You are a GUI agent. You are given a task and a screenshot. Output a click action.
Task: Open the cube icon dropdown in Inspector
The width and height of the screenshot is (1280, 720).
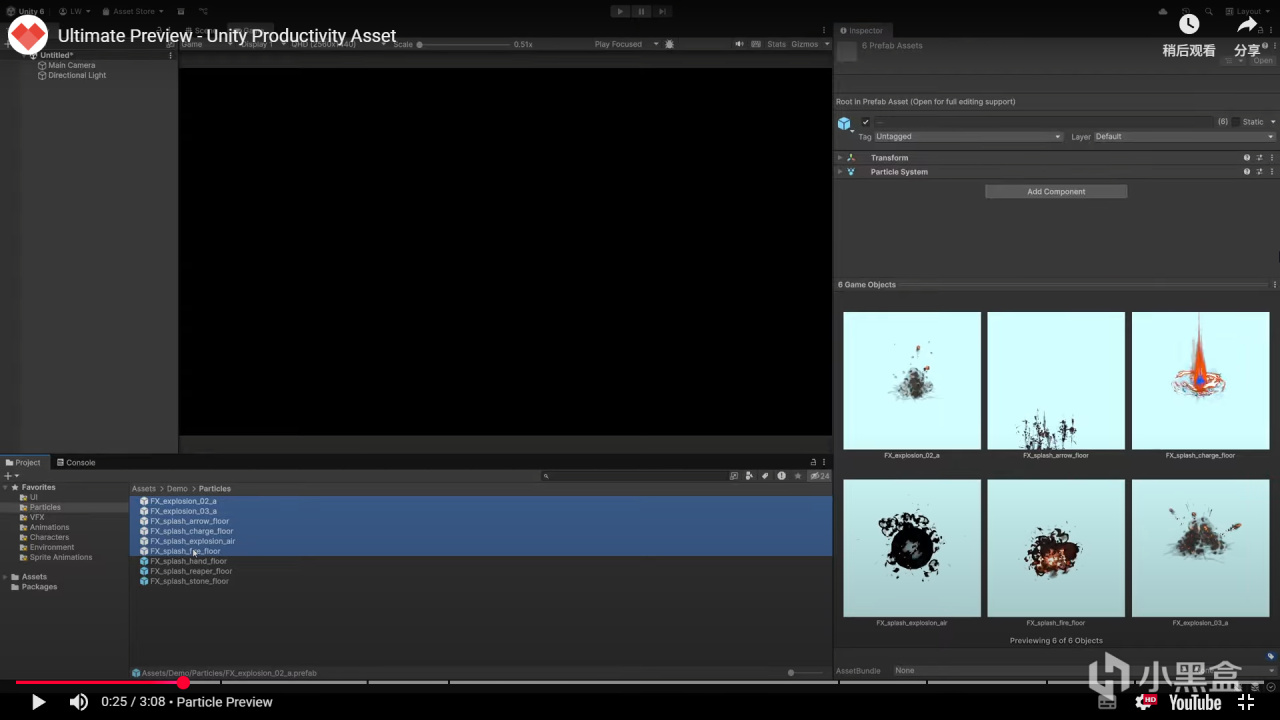click(845, 124)
